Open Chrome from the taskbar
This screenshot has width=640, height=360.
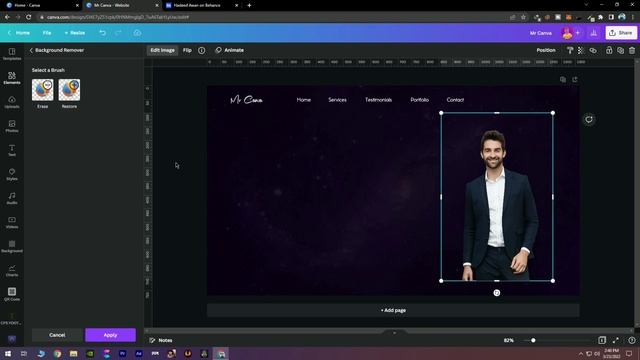pyautogui.click(x=57, y=353)
